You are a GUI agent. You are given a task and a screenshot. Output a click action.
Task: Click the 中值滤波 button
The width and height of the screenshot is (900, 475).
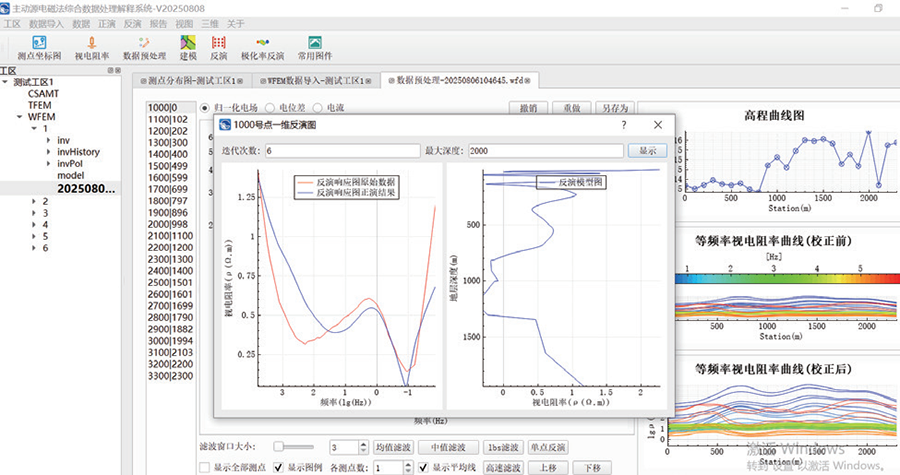(x=442, y=446)
